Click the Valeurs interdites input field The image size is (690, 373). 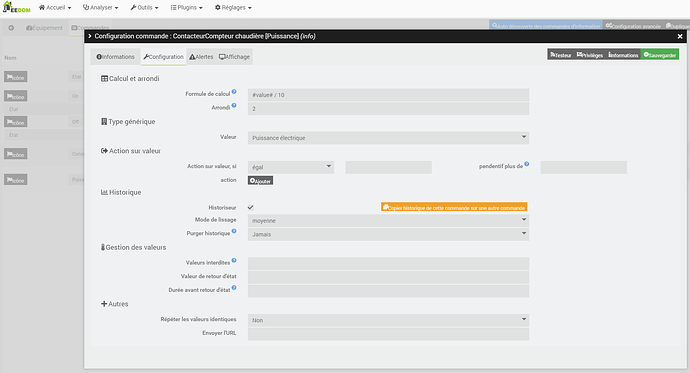388,263
